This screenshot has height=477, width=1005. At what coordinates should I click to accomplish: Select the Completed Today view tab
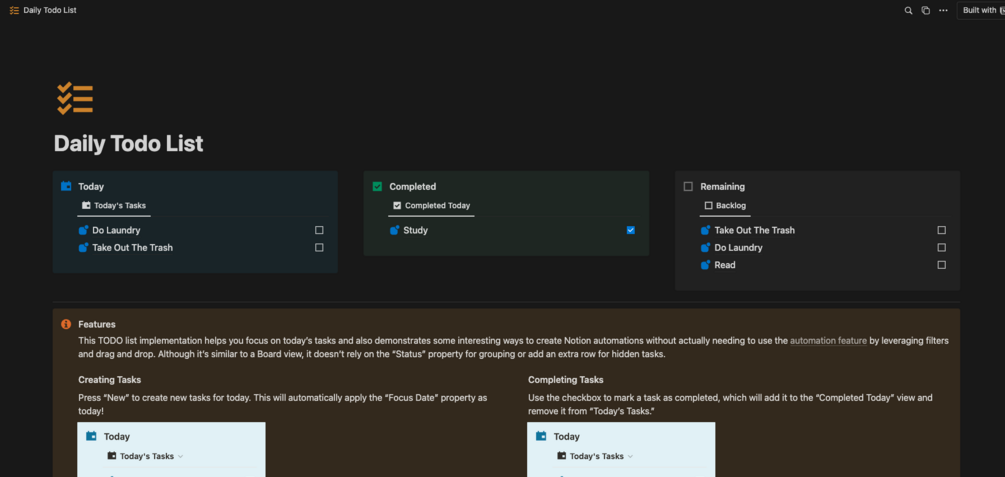(x=431, y=206)
